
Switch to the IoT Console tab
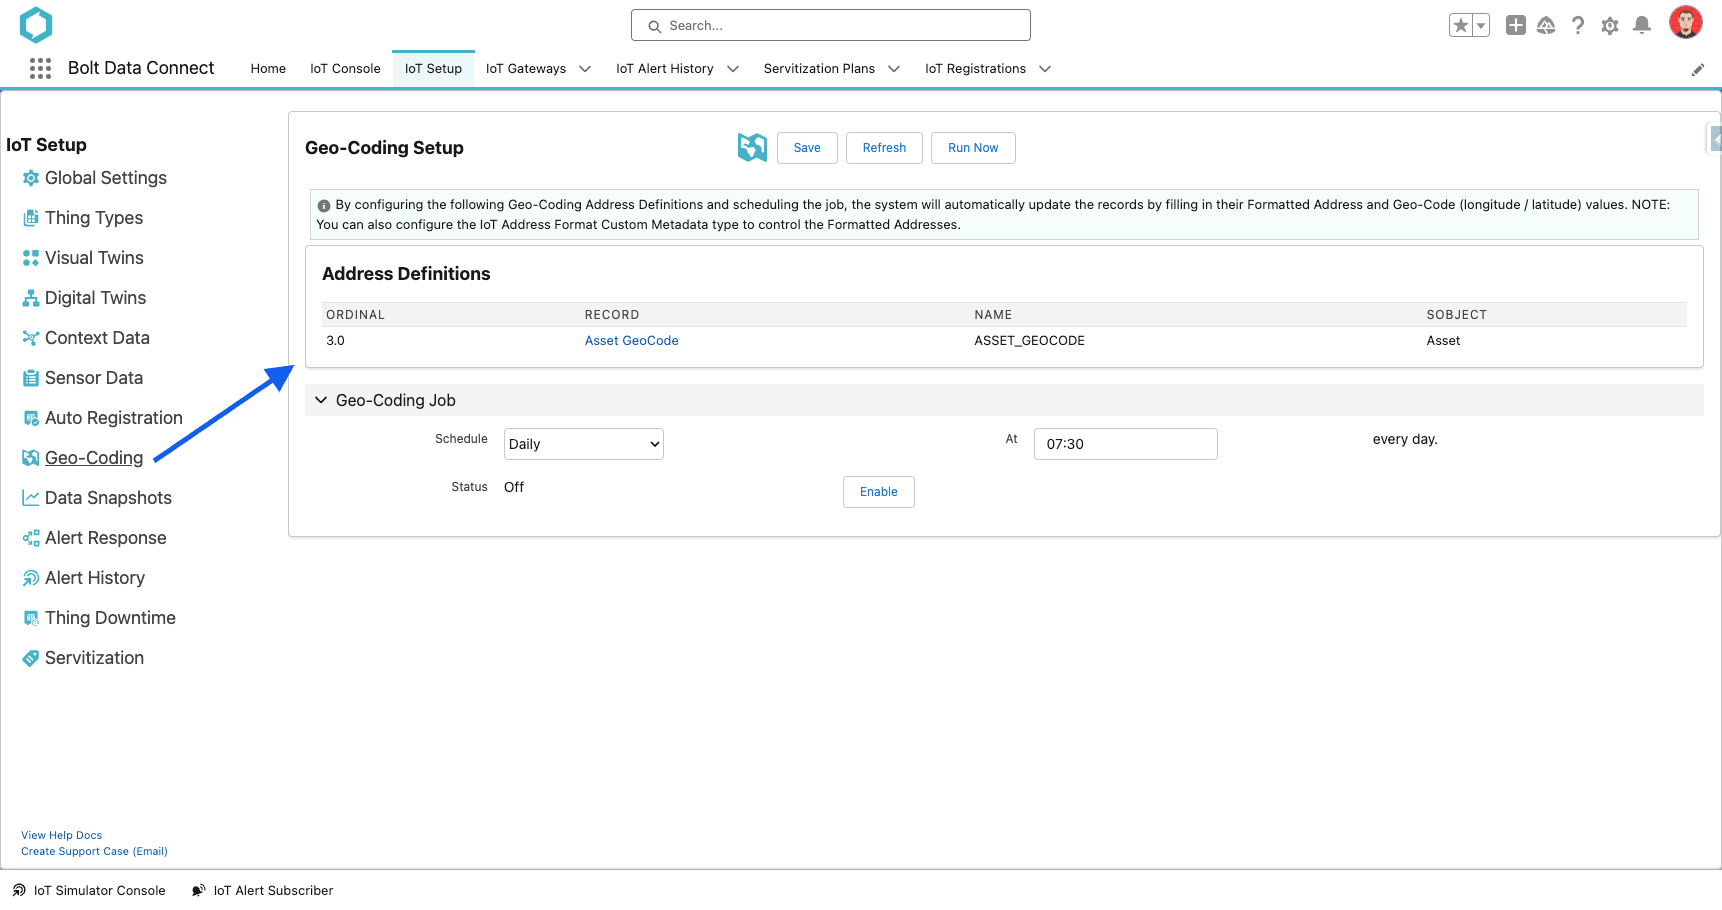click(345, 69)
